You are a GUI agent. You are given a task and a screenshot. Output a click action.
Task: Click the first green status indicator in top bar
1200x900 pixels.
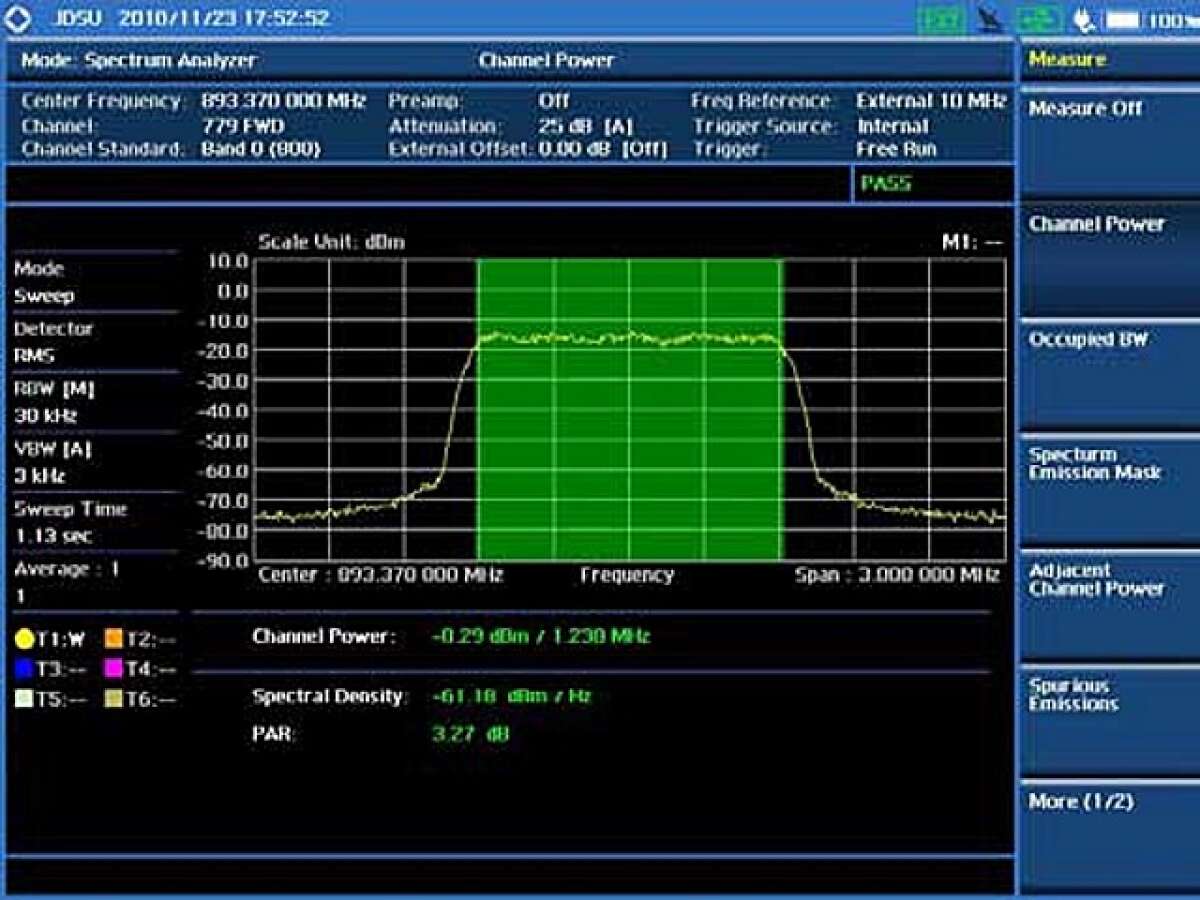(940, 19)
